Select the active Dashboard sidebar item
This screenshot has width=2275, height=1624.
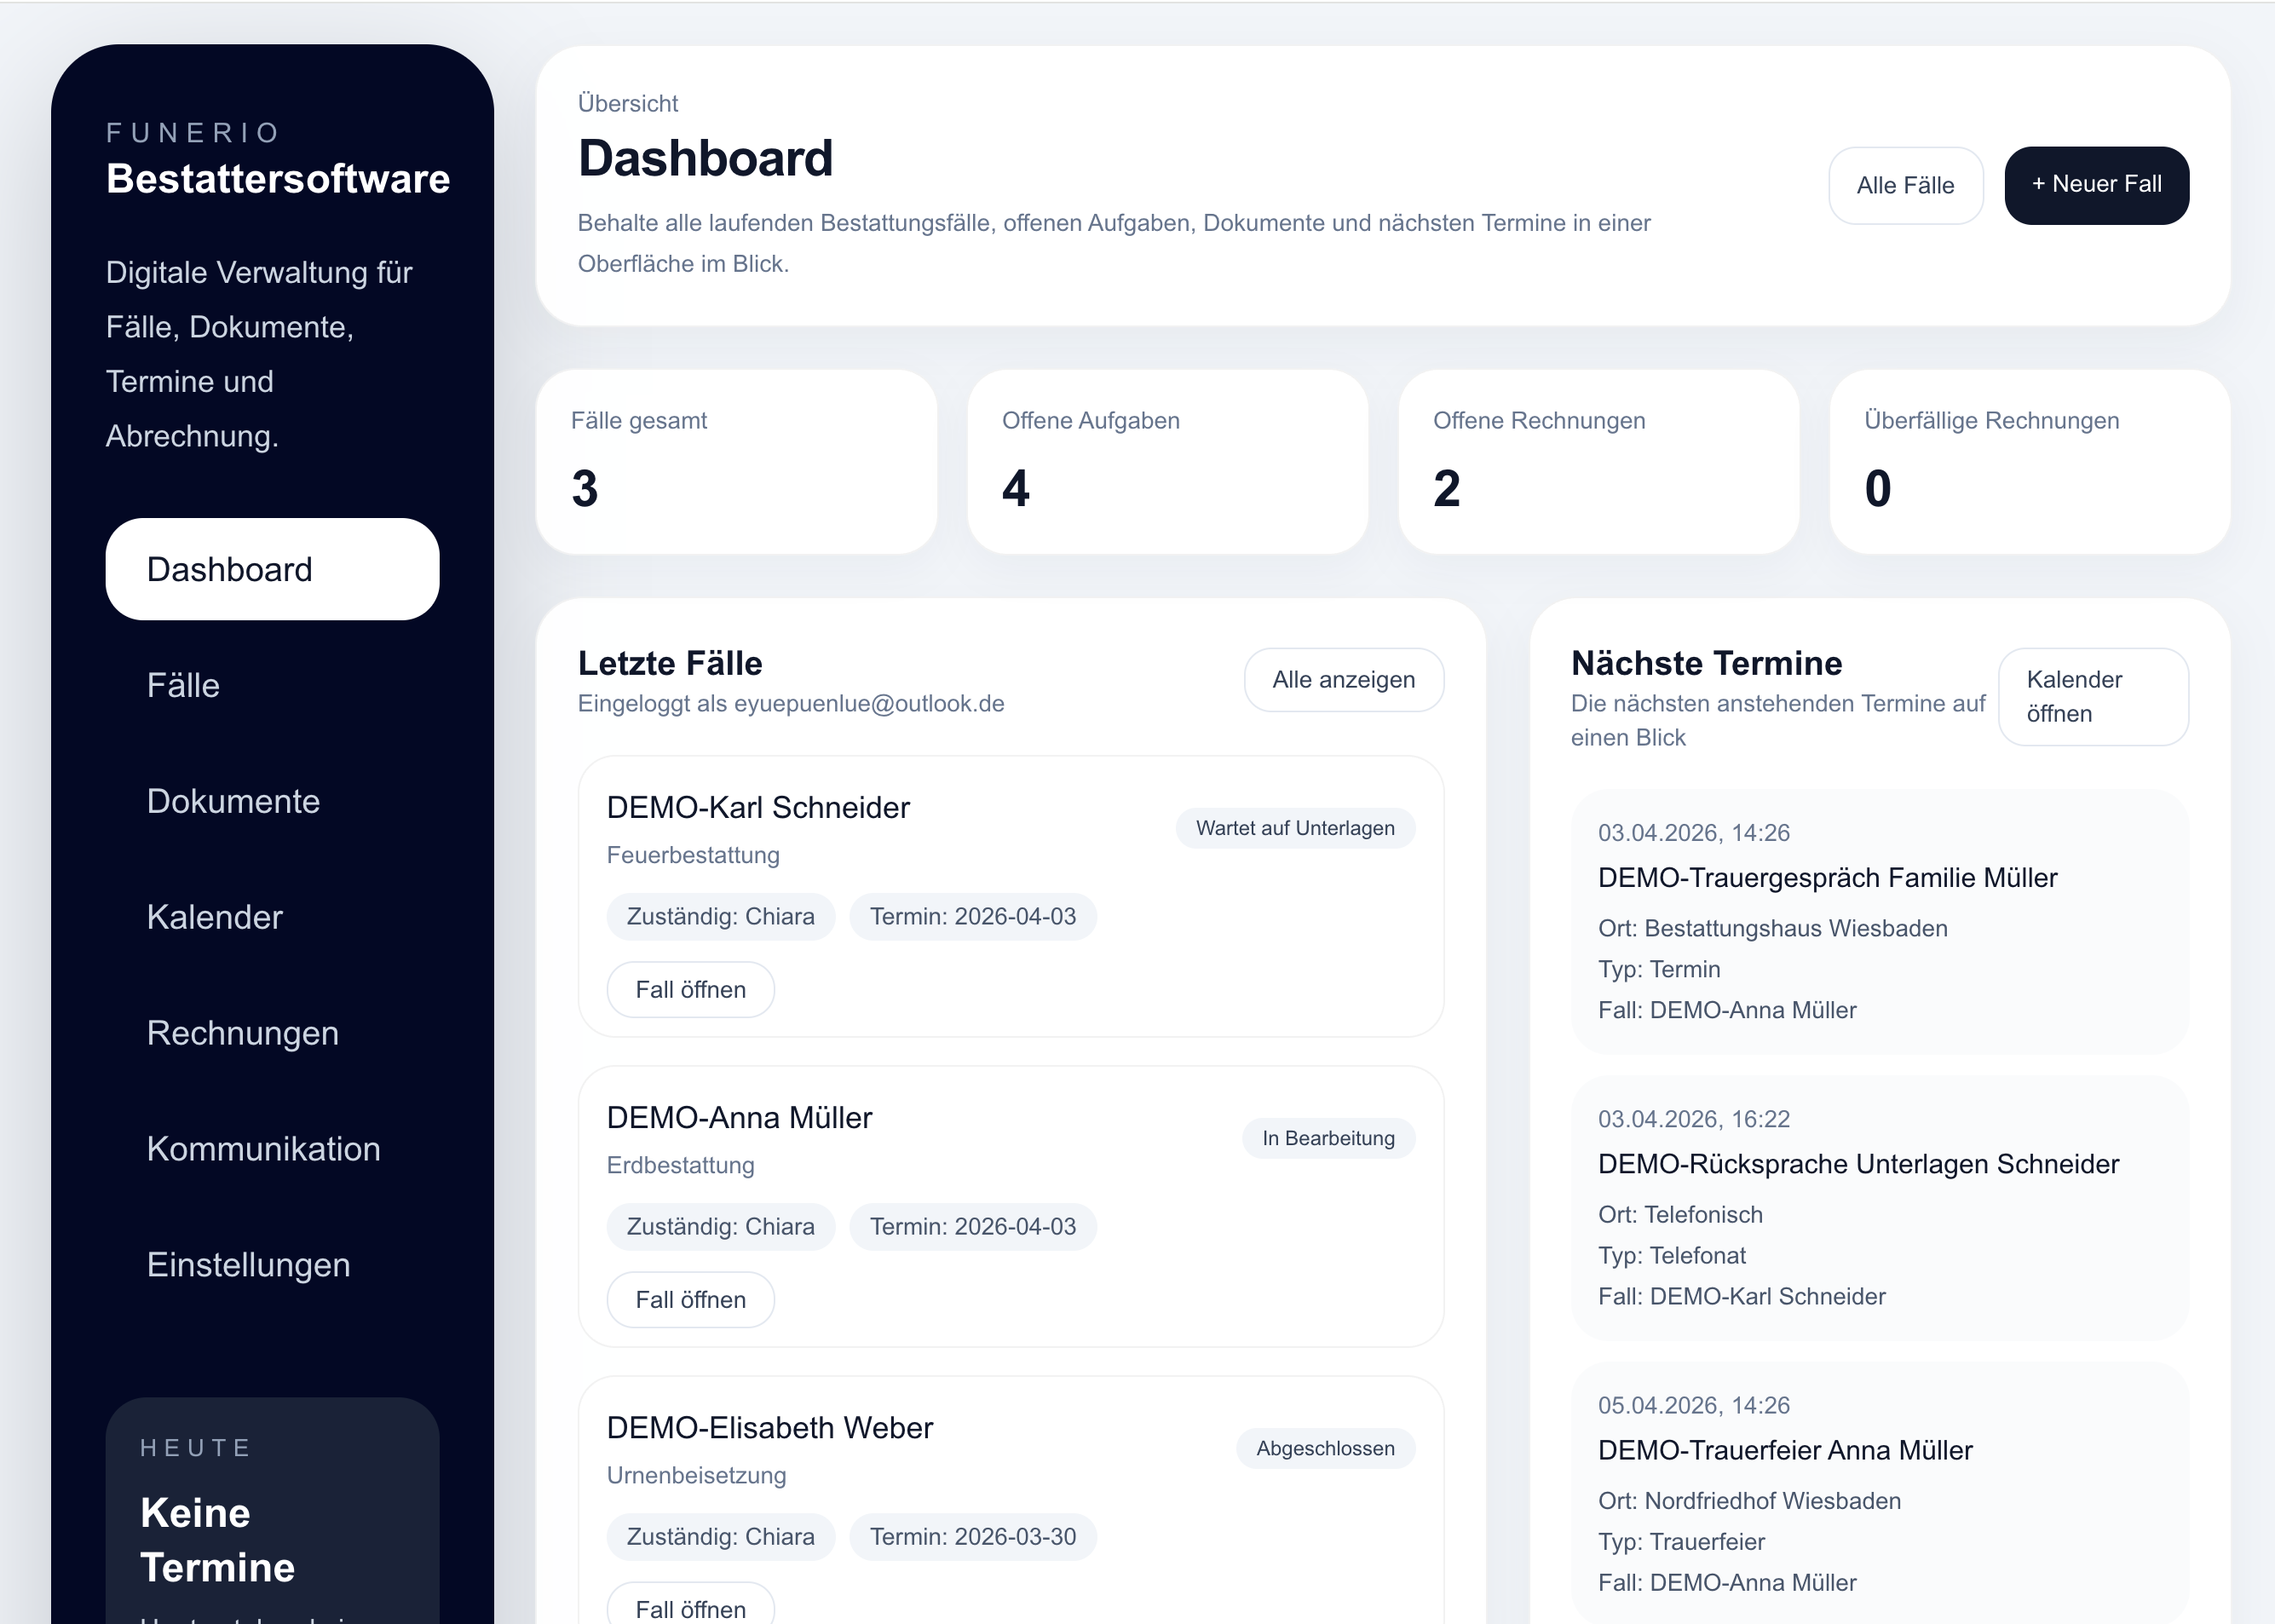click(272, 569)
